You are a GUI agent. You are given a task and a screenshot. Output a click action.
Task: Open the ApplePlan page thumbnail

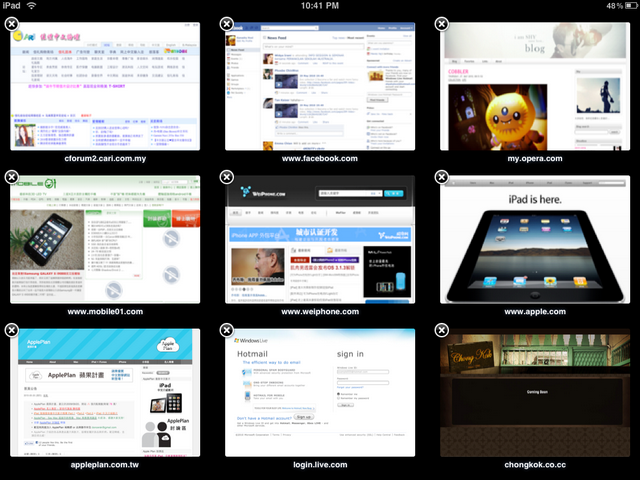[x=105, y=392]
